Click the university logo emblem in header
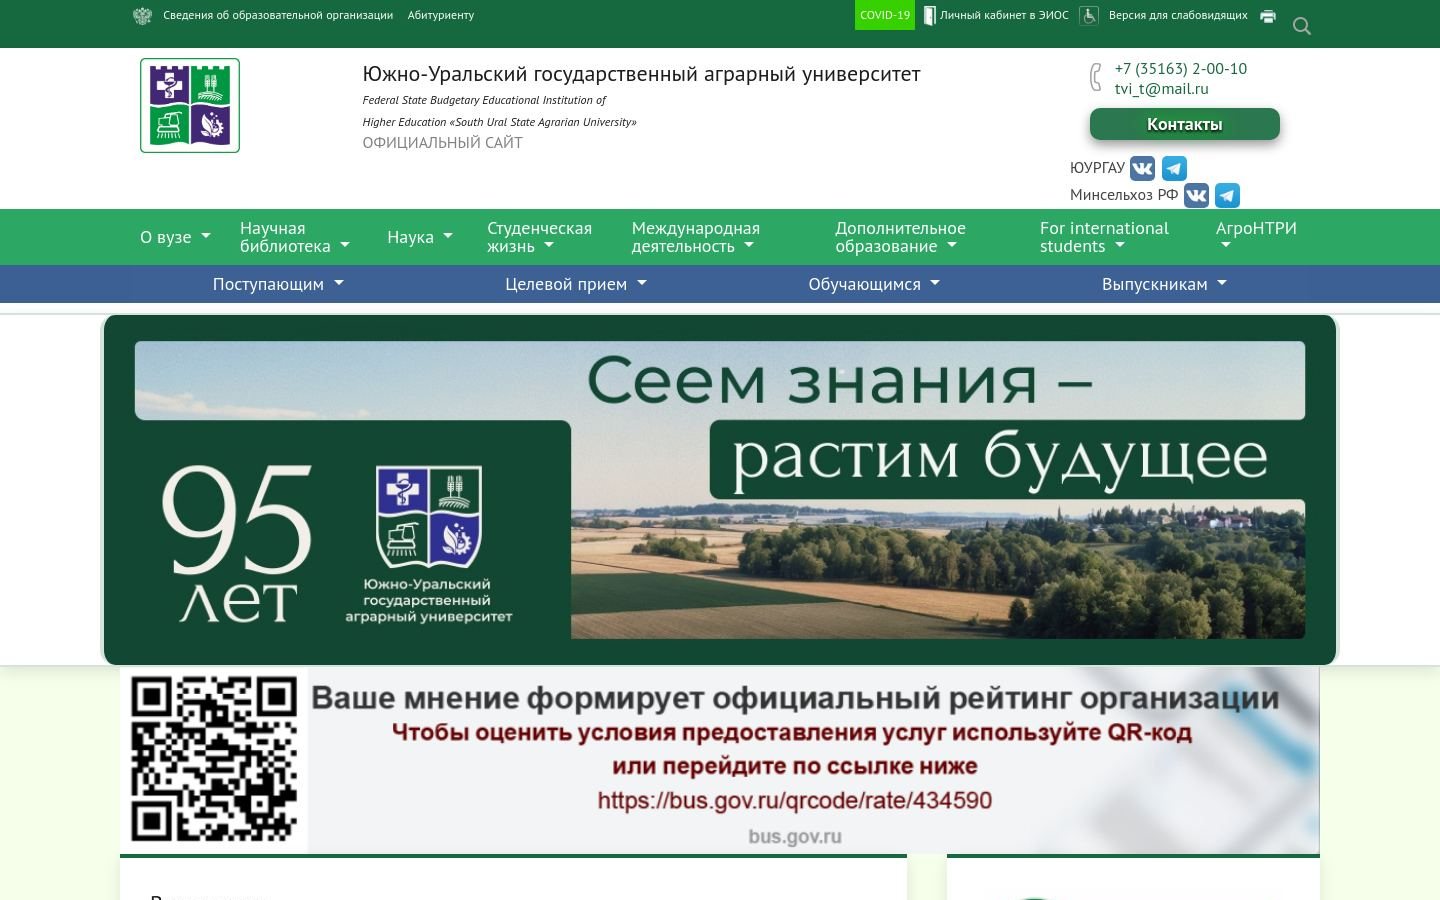 (x=190, y=105)
